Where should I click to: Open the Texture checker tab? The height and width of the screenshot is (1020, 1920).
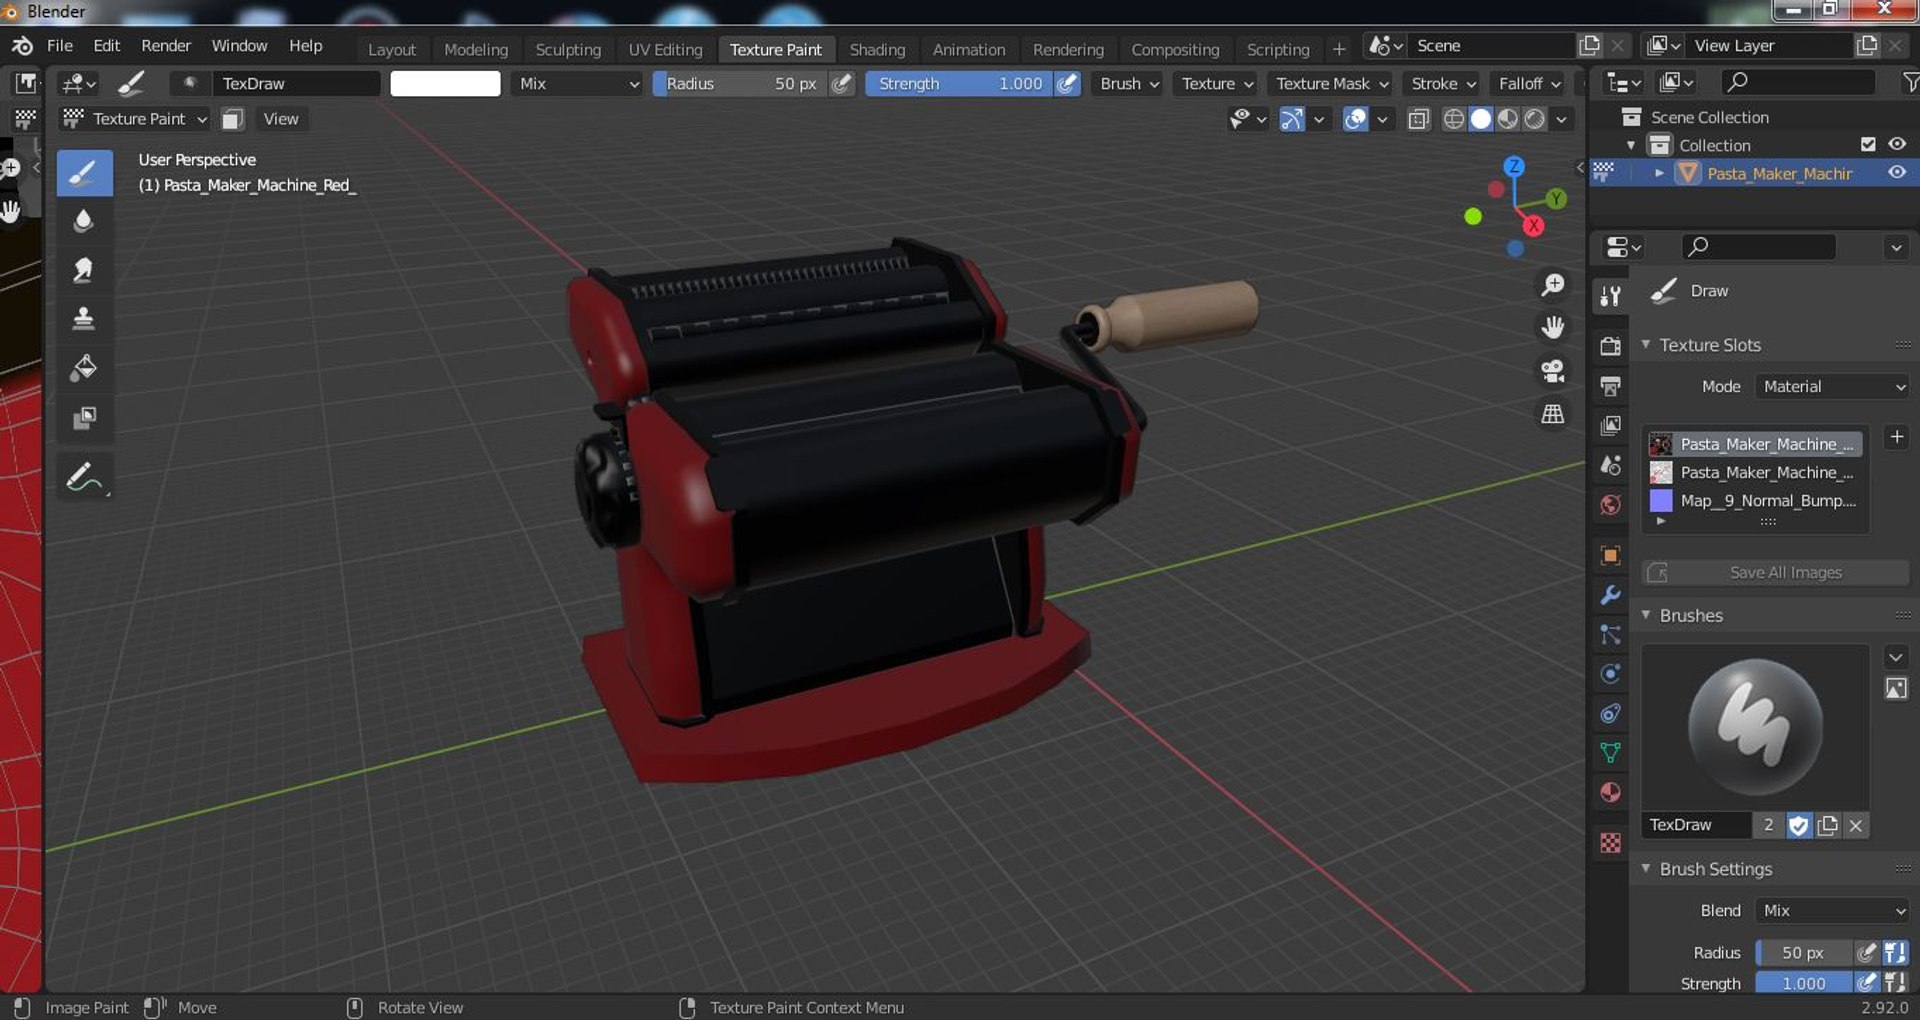1610,843
